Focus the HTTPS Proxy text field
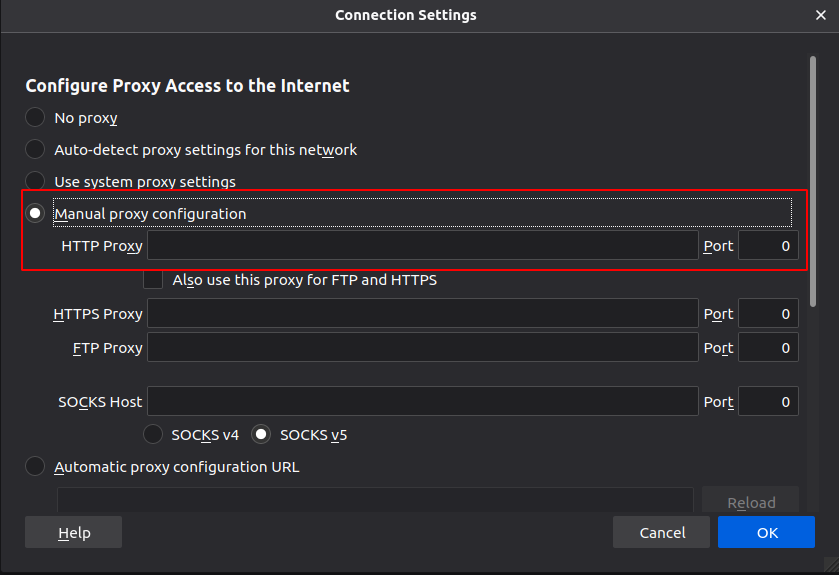This screenshot has width=839, height=575. coord(422,314)
